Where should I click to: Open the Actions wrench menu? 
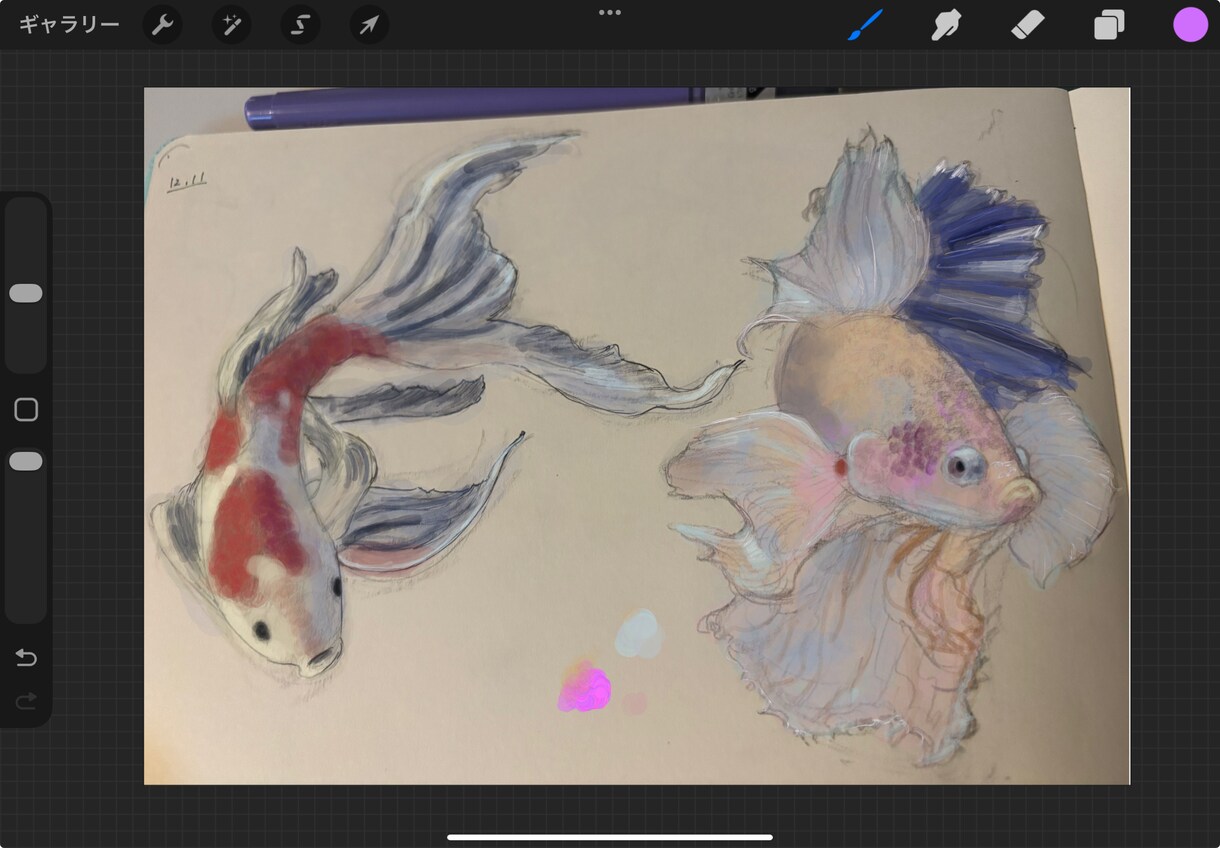click(162, 25)
